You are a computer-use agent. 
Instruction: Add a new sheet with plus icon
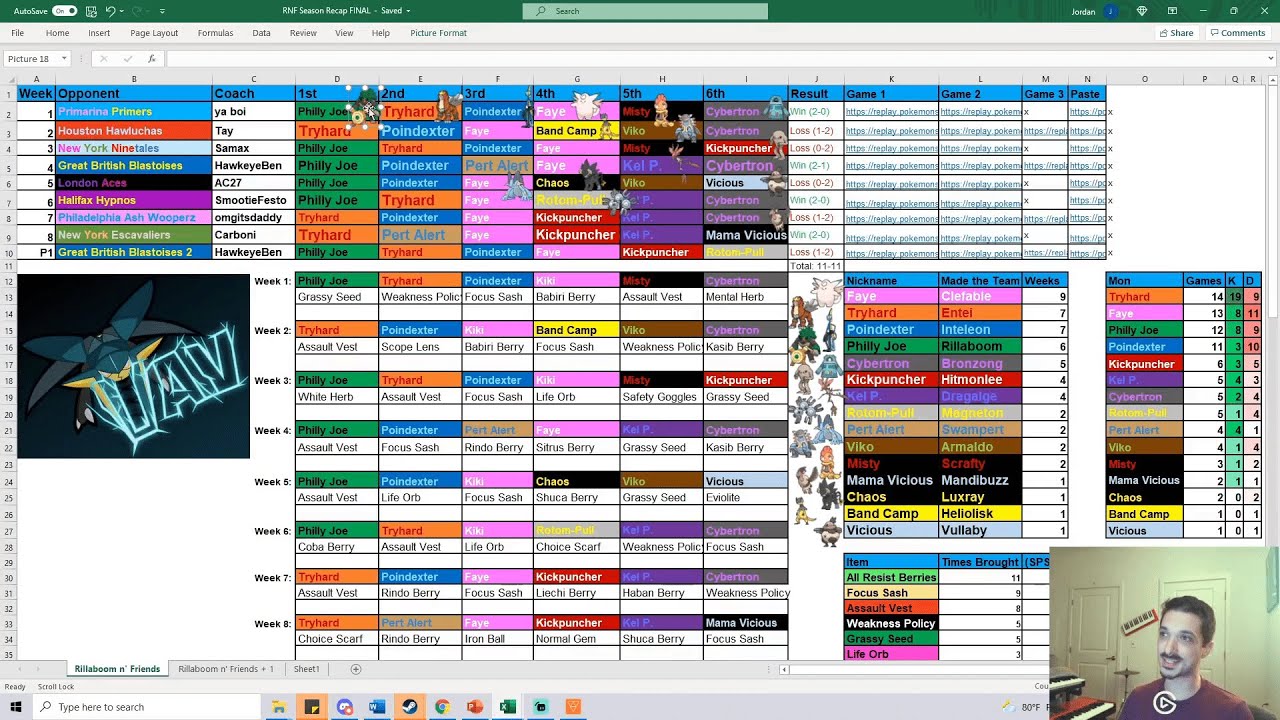pyautogui.click(x=355, y=669)
